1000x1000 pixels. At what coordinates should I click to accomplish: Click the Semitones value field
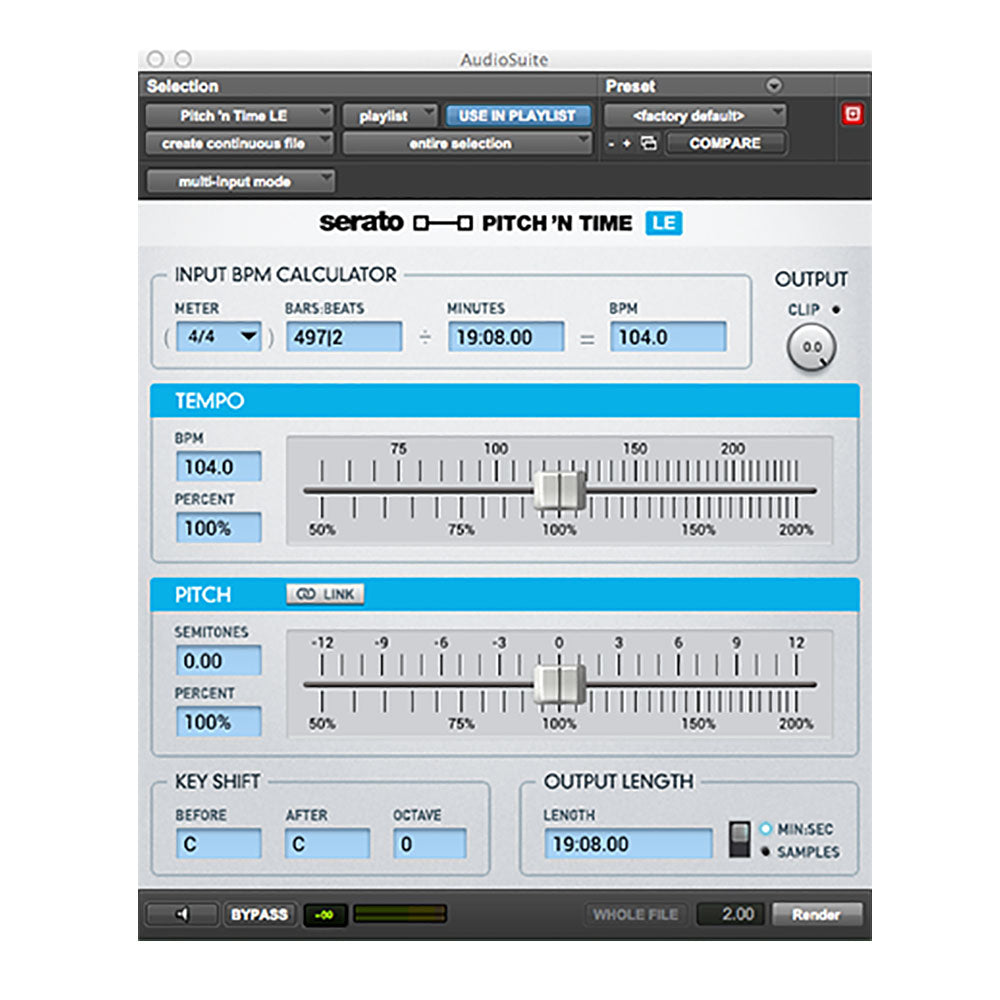point(219,661)
